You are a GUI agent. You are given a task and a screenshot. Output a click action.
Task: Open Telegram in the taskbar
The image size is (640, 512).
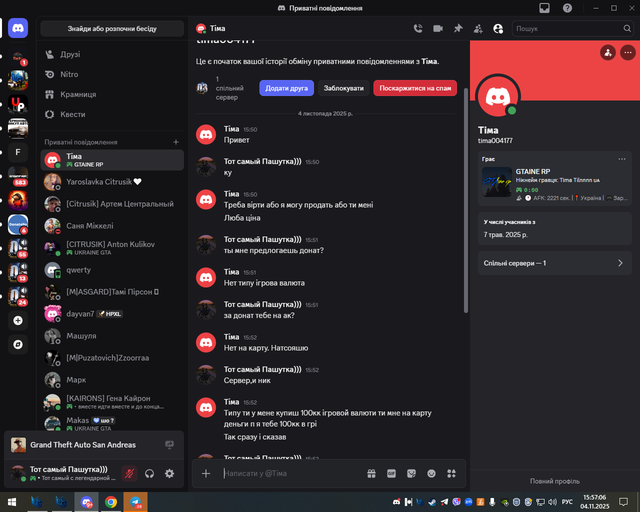coord(136,502)
